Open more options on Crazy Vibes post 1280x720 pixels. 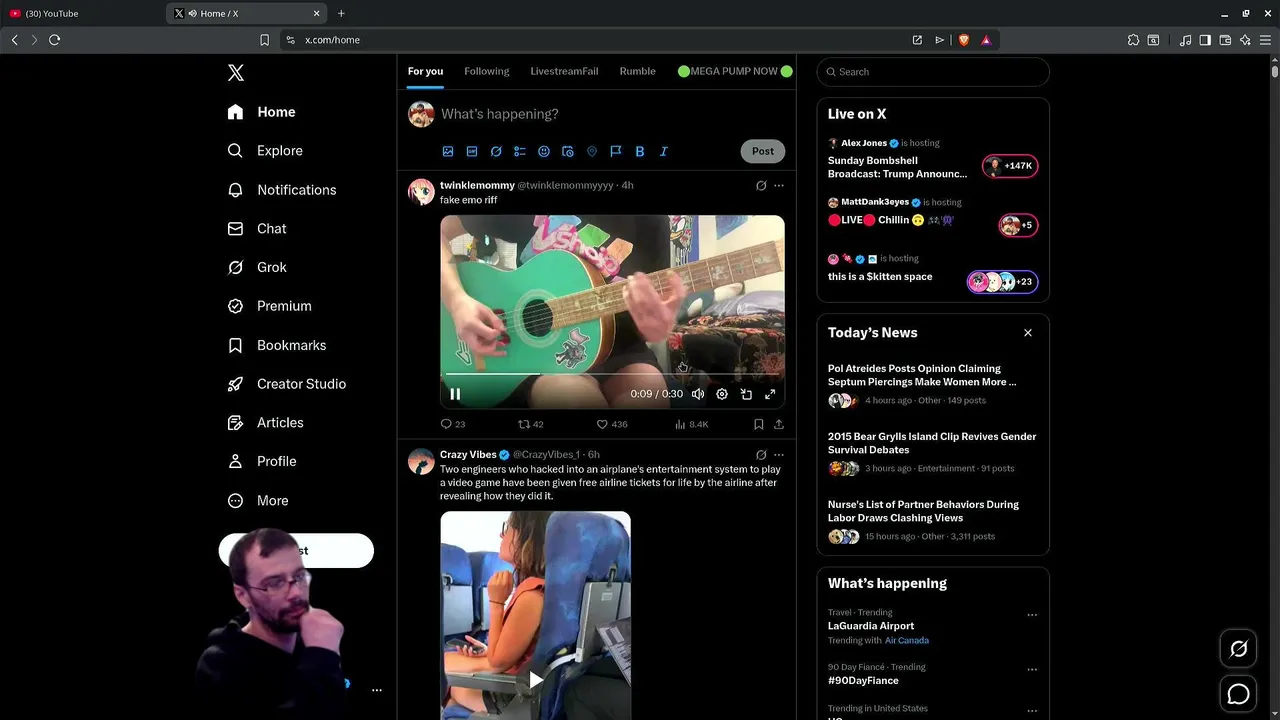coord(779,455)
